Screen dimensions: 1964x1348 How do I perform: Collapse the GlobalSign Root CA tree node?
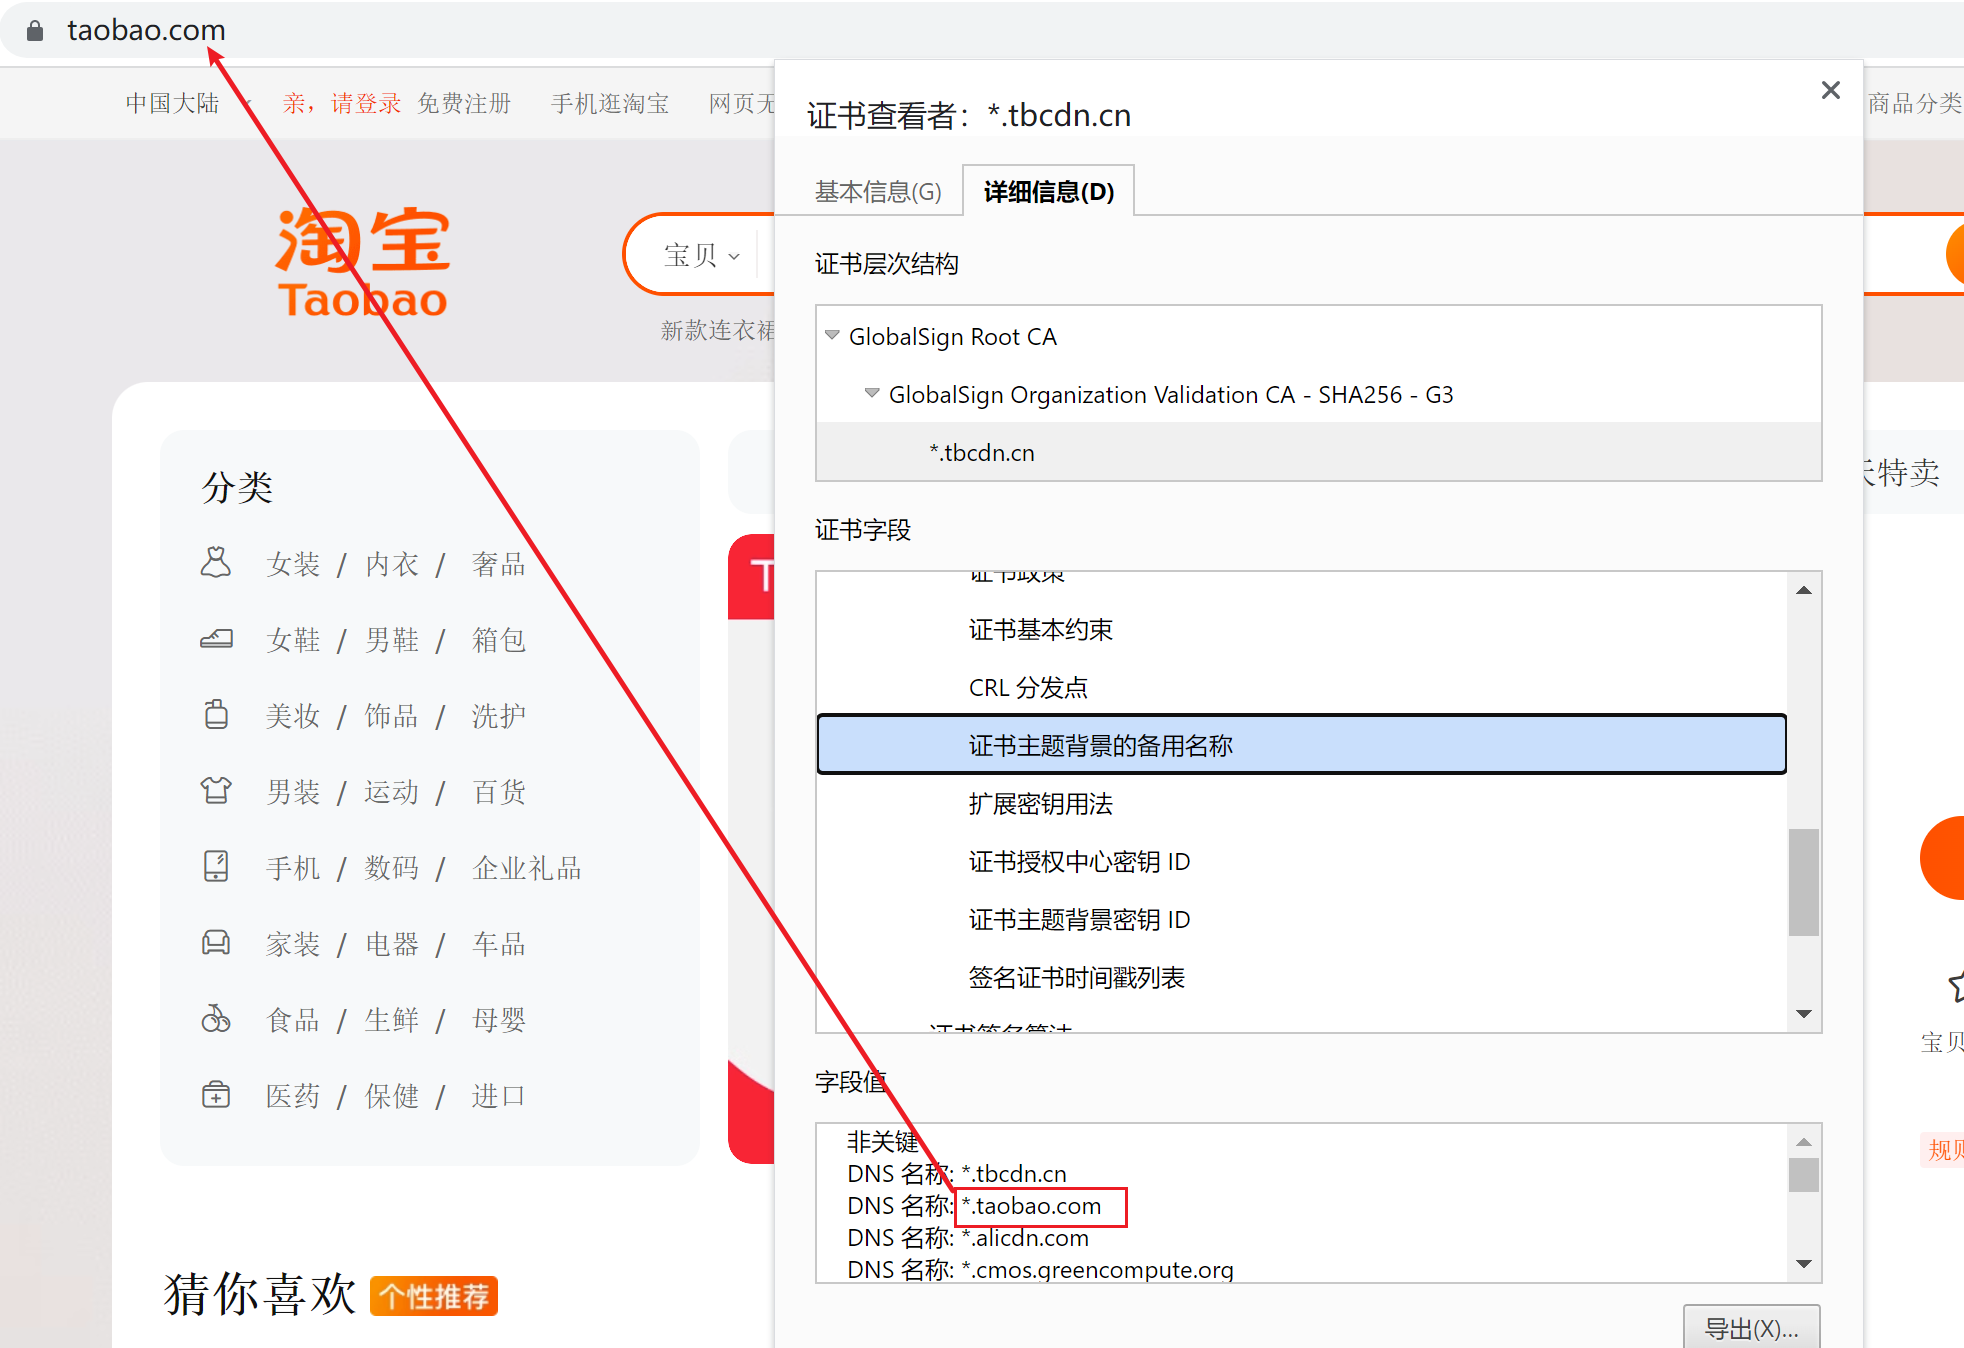[832, 336]
